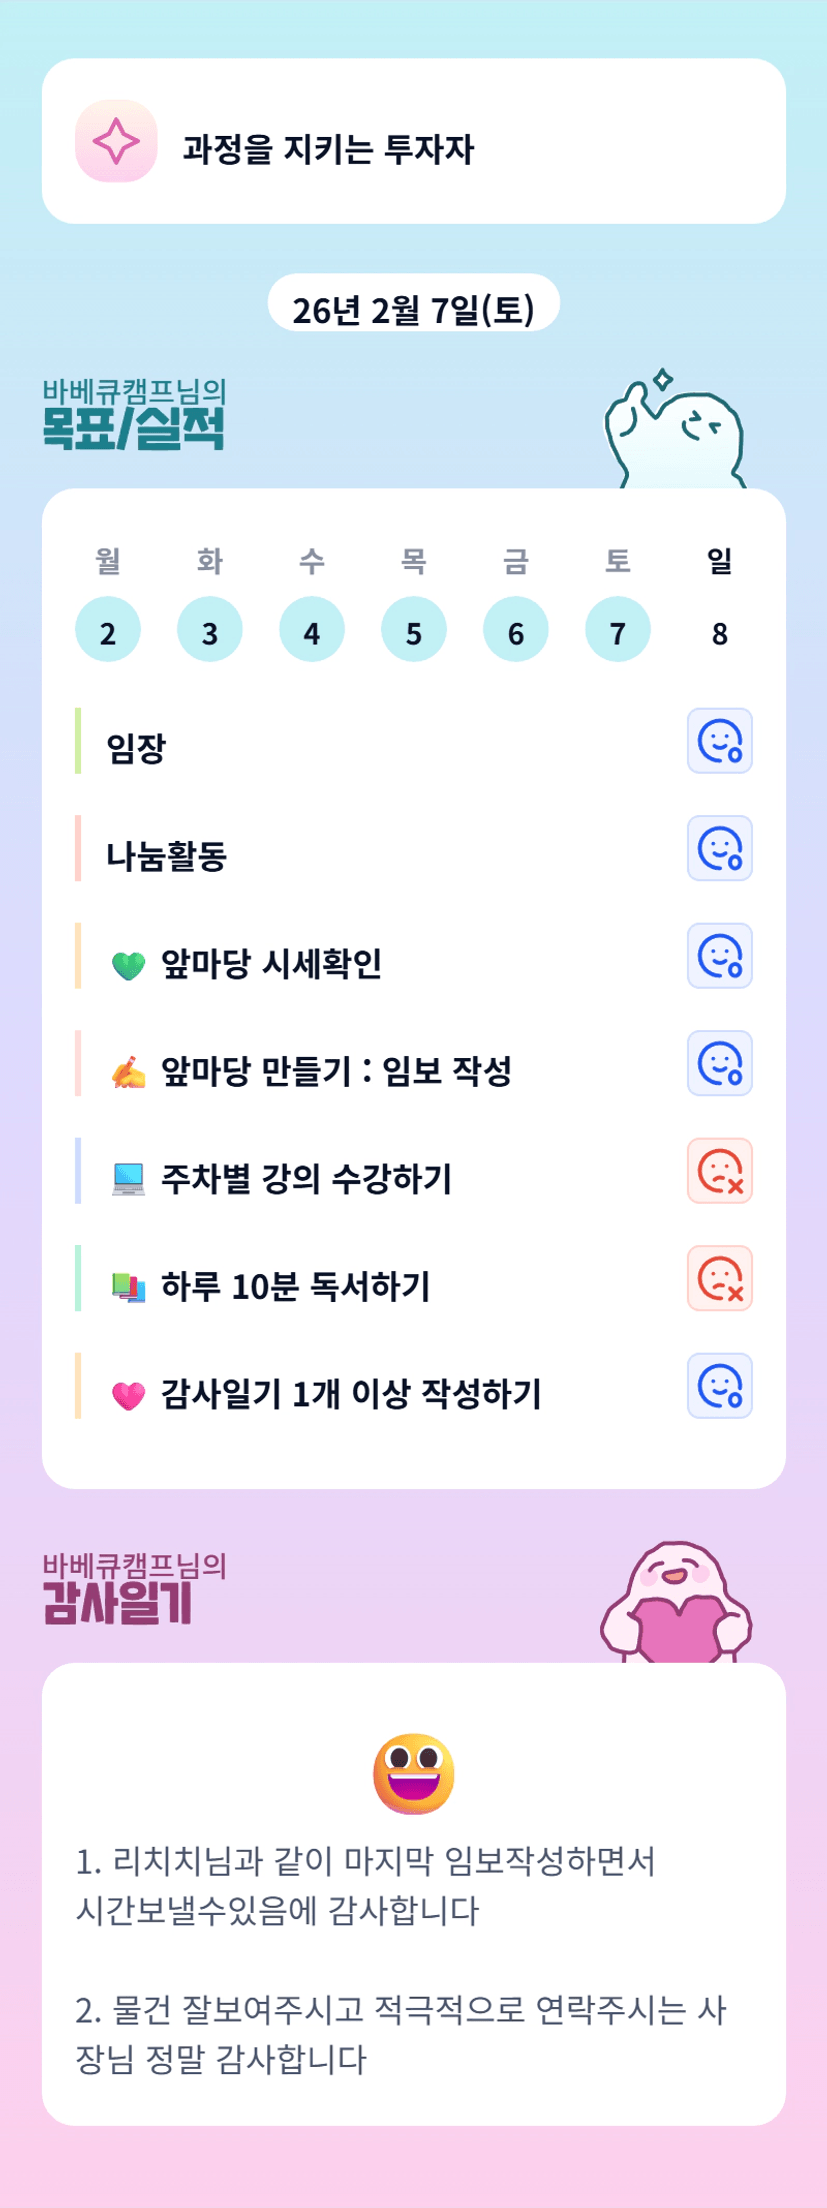Select Monday the 2nd in week row

click(108, 630)
